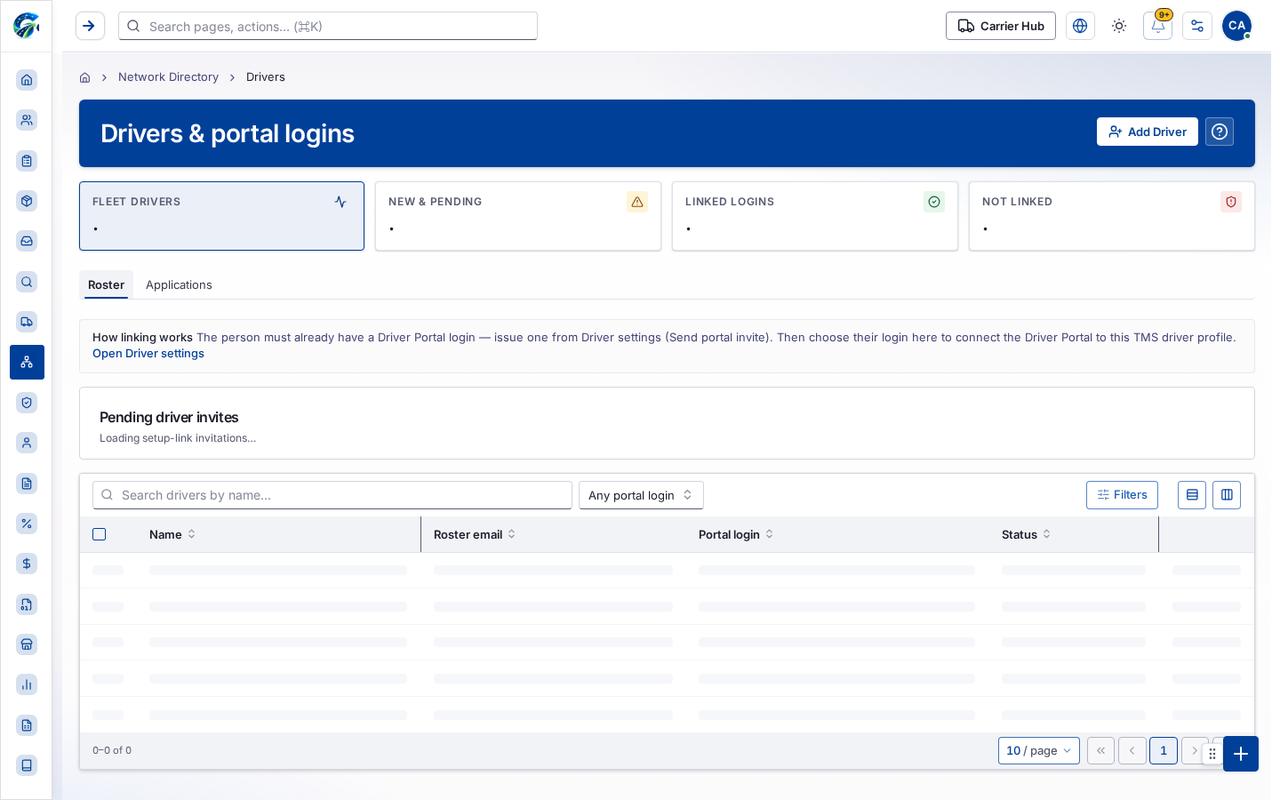Sort by the Status column

click(x=1026, y=535)
